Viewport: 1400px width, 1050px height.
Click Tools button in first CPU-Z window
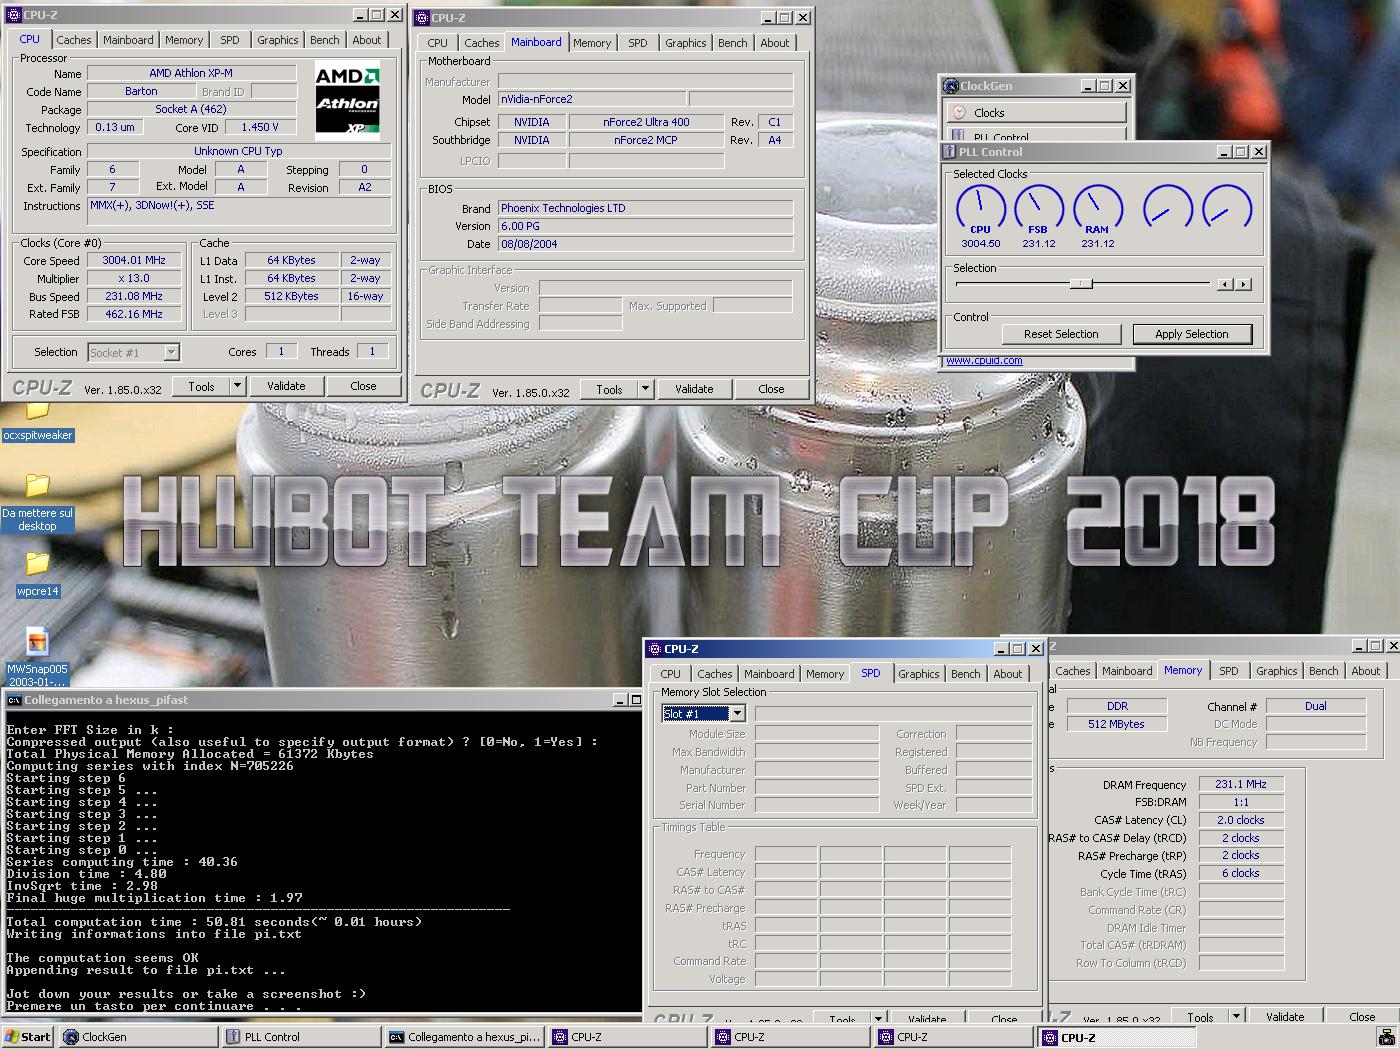[201, 386]
